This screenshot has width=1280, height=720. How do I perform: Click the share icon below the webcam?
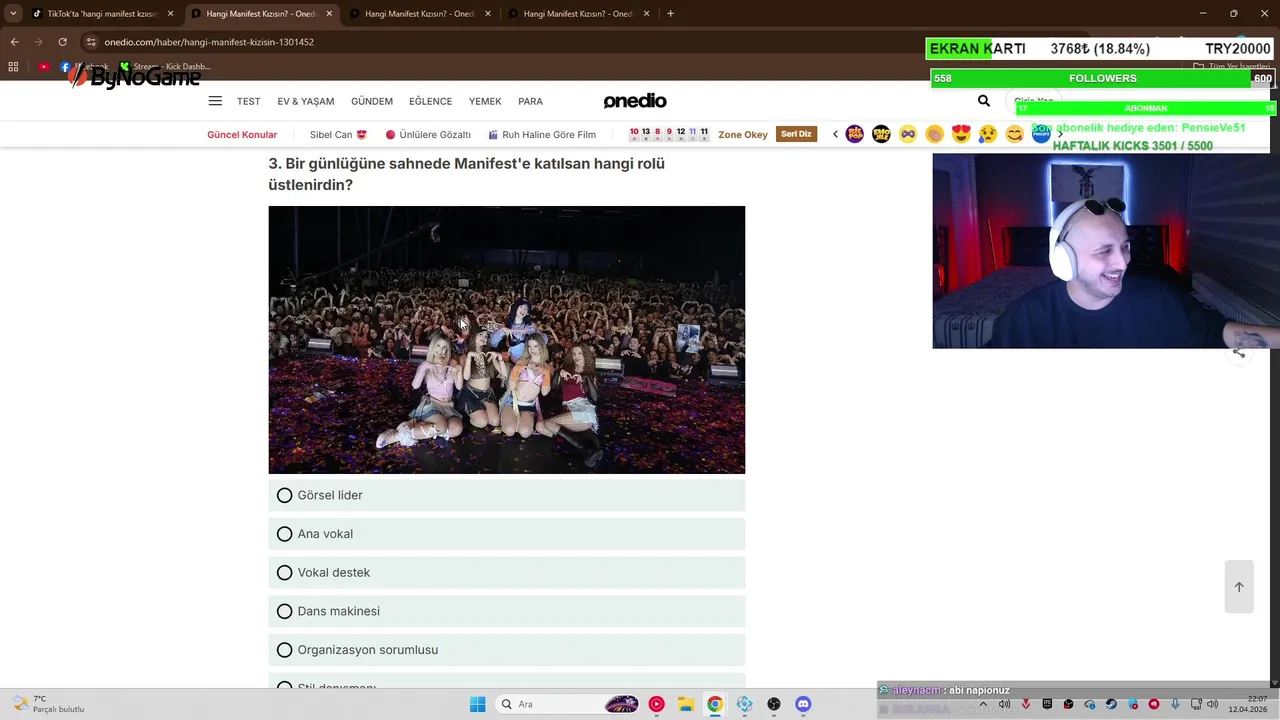[x=1239, y=352]
